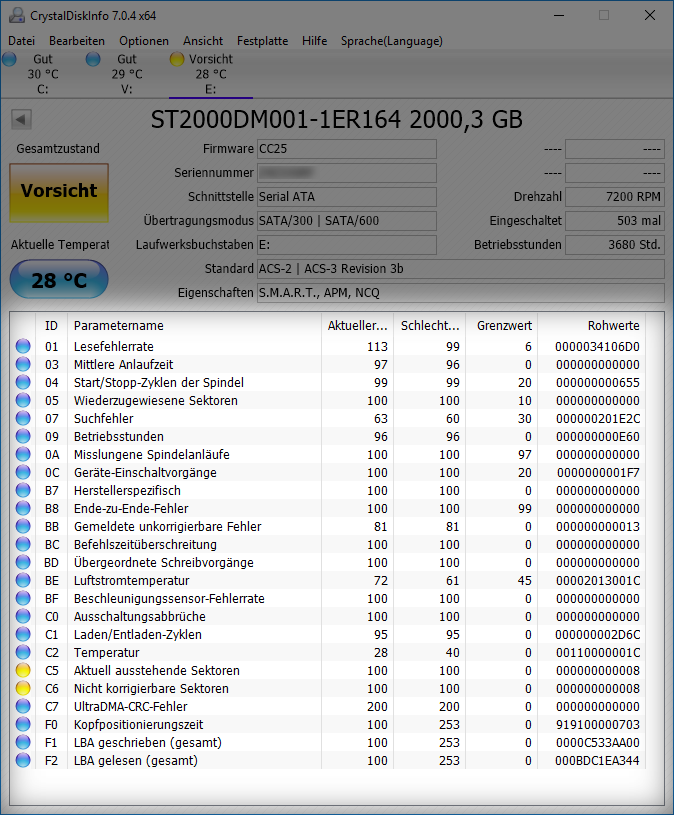
Task: Click the Drehzahl field showing 7200 RPM
Action: coord(615,196)
